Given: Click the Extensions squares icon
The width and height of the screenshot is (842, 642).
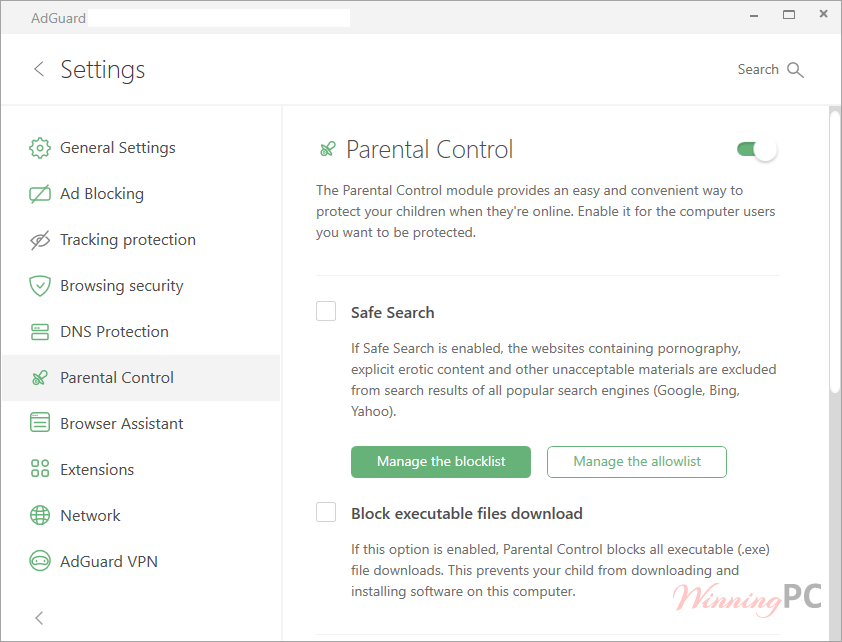Looking at the screenshot, I should point(40,469).
